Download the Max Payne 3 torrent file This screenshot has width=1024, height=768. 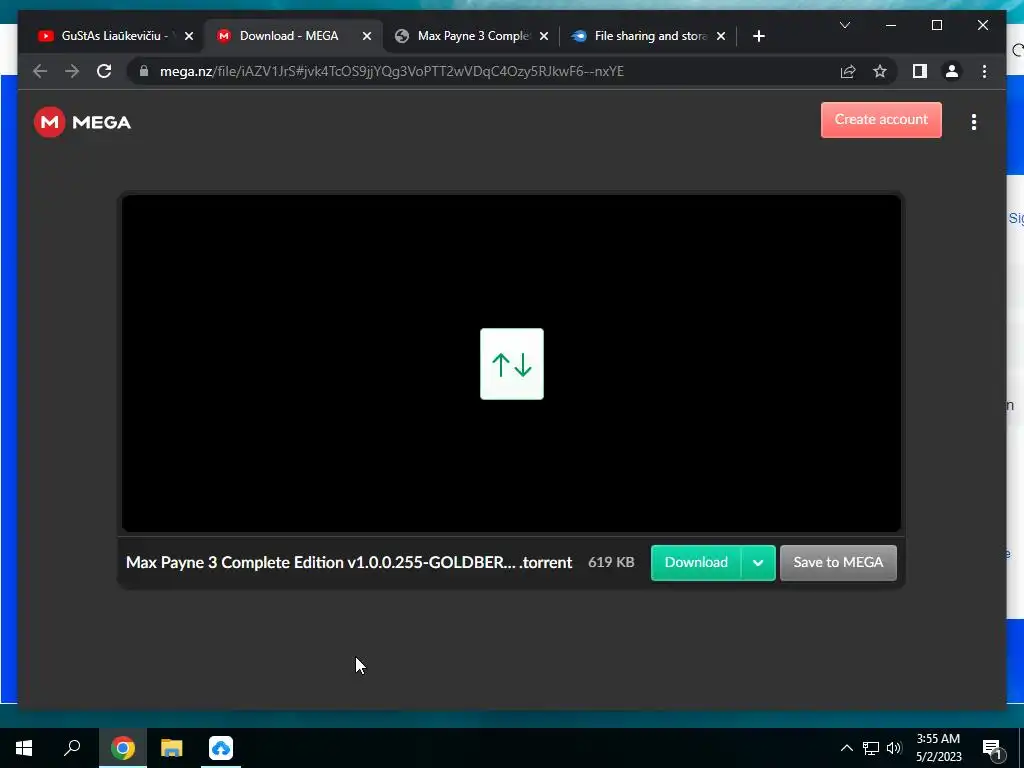[x=696, y=562]
